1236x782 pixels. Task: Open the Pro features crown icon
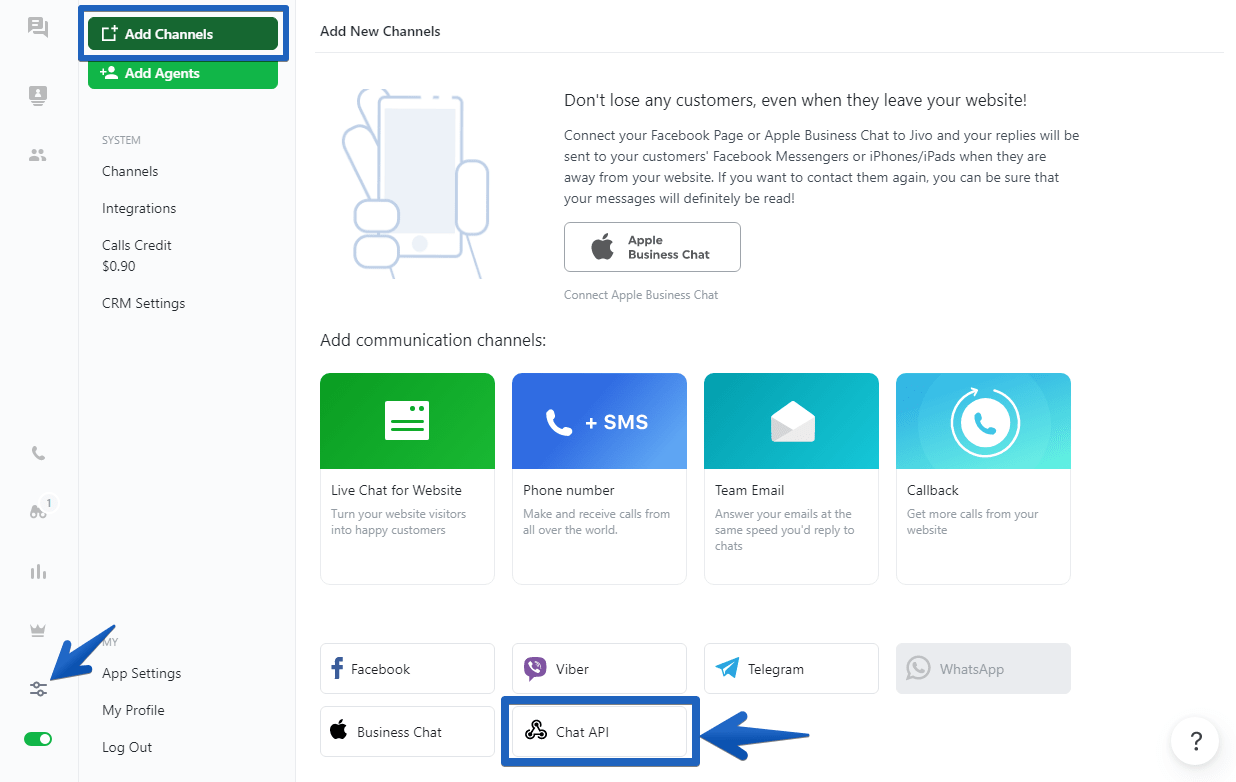pyautogui.click(x=37, y=630)
